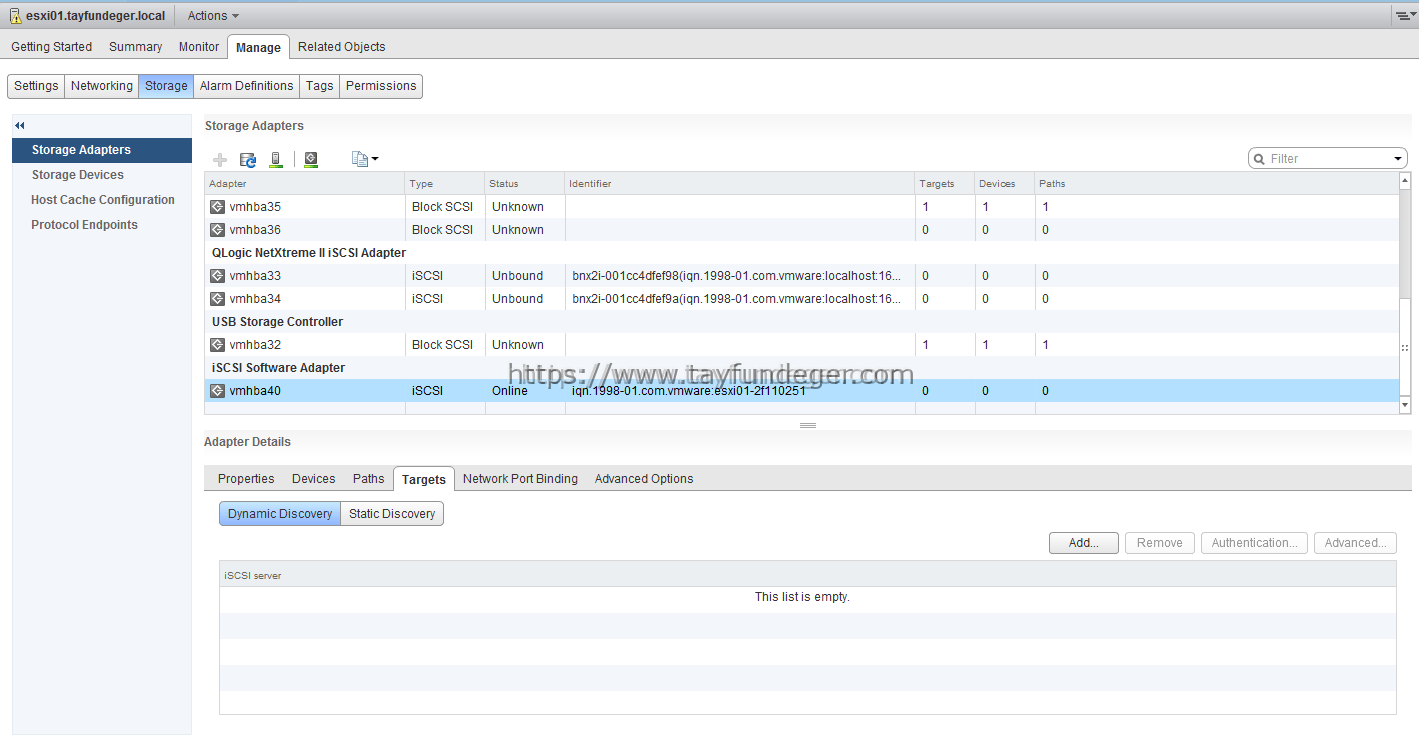Open the Permissions sub-tab
The height and width of the screenshot is (748, 1419).
coord(381,86)
